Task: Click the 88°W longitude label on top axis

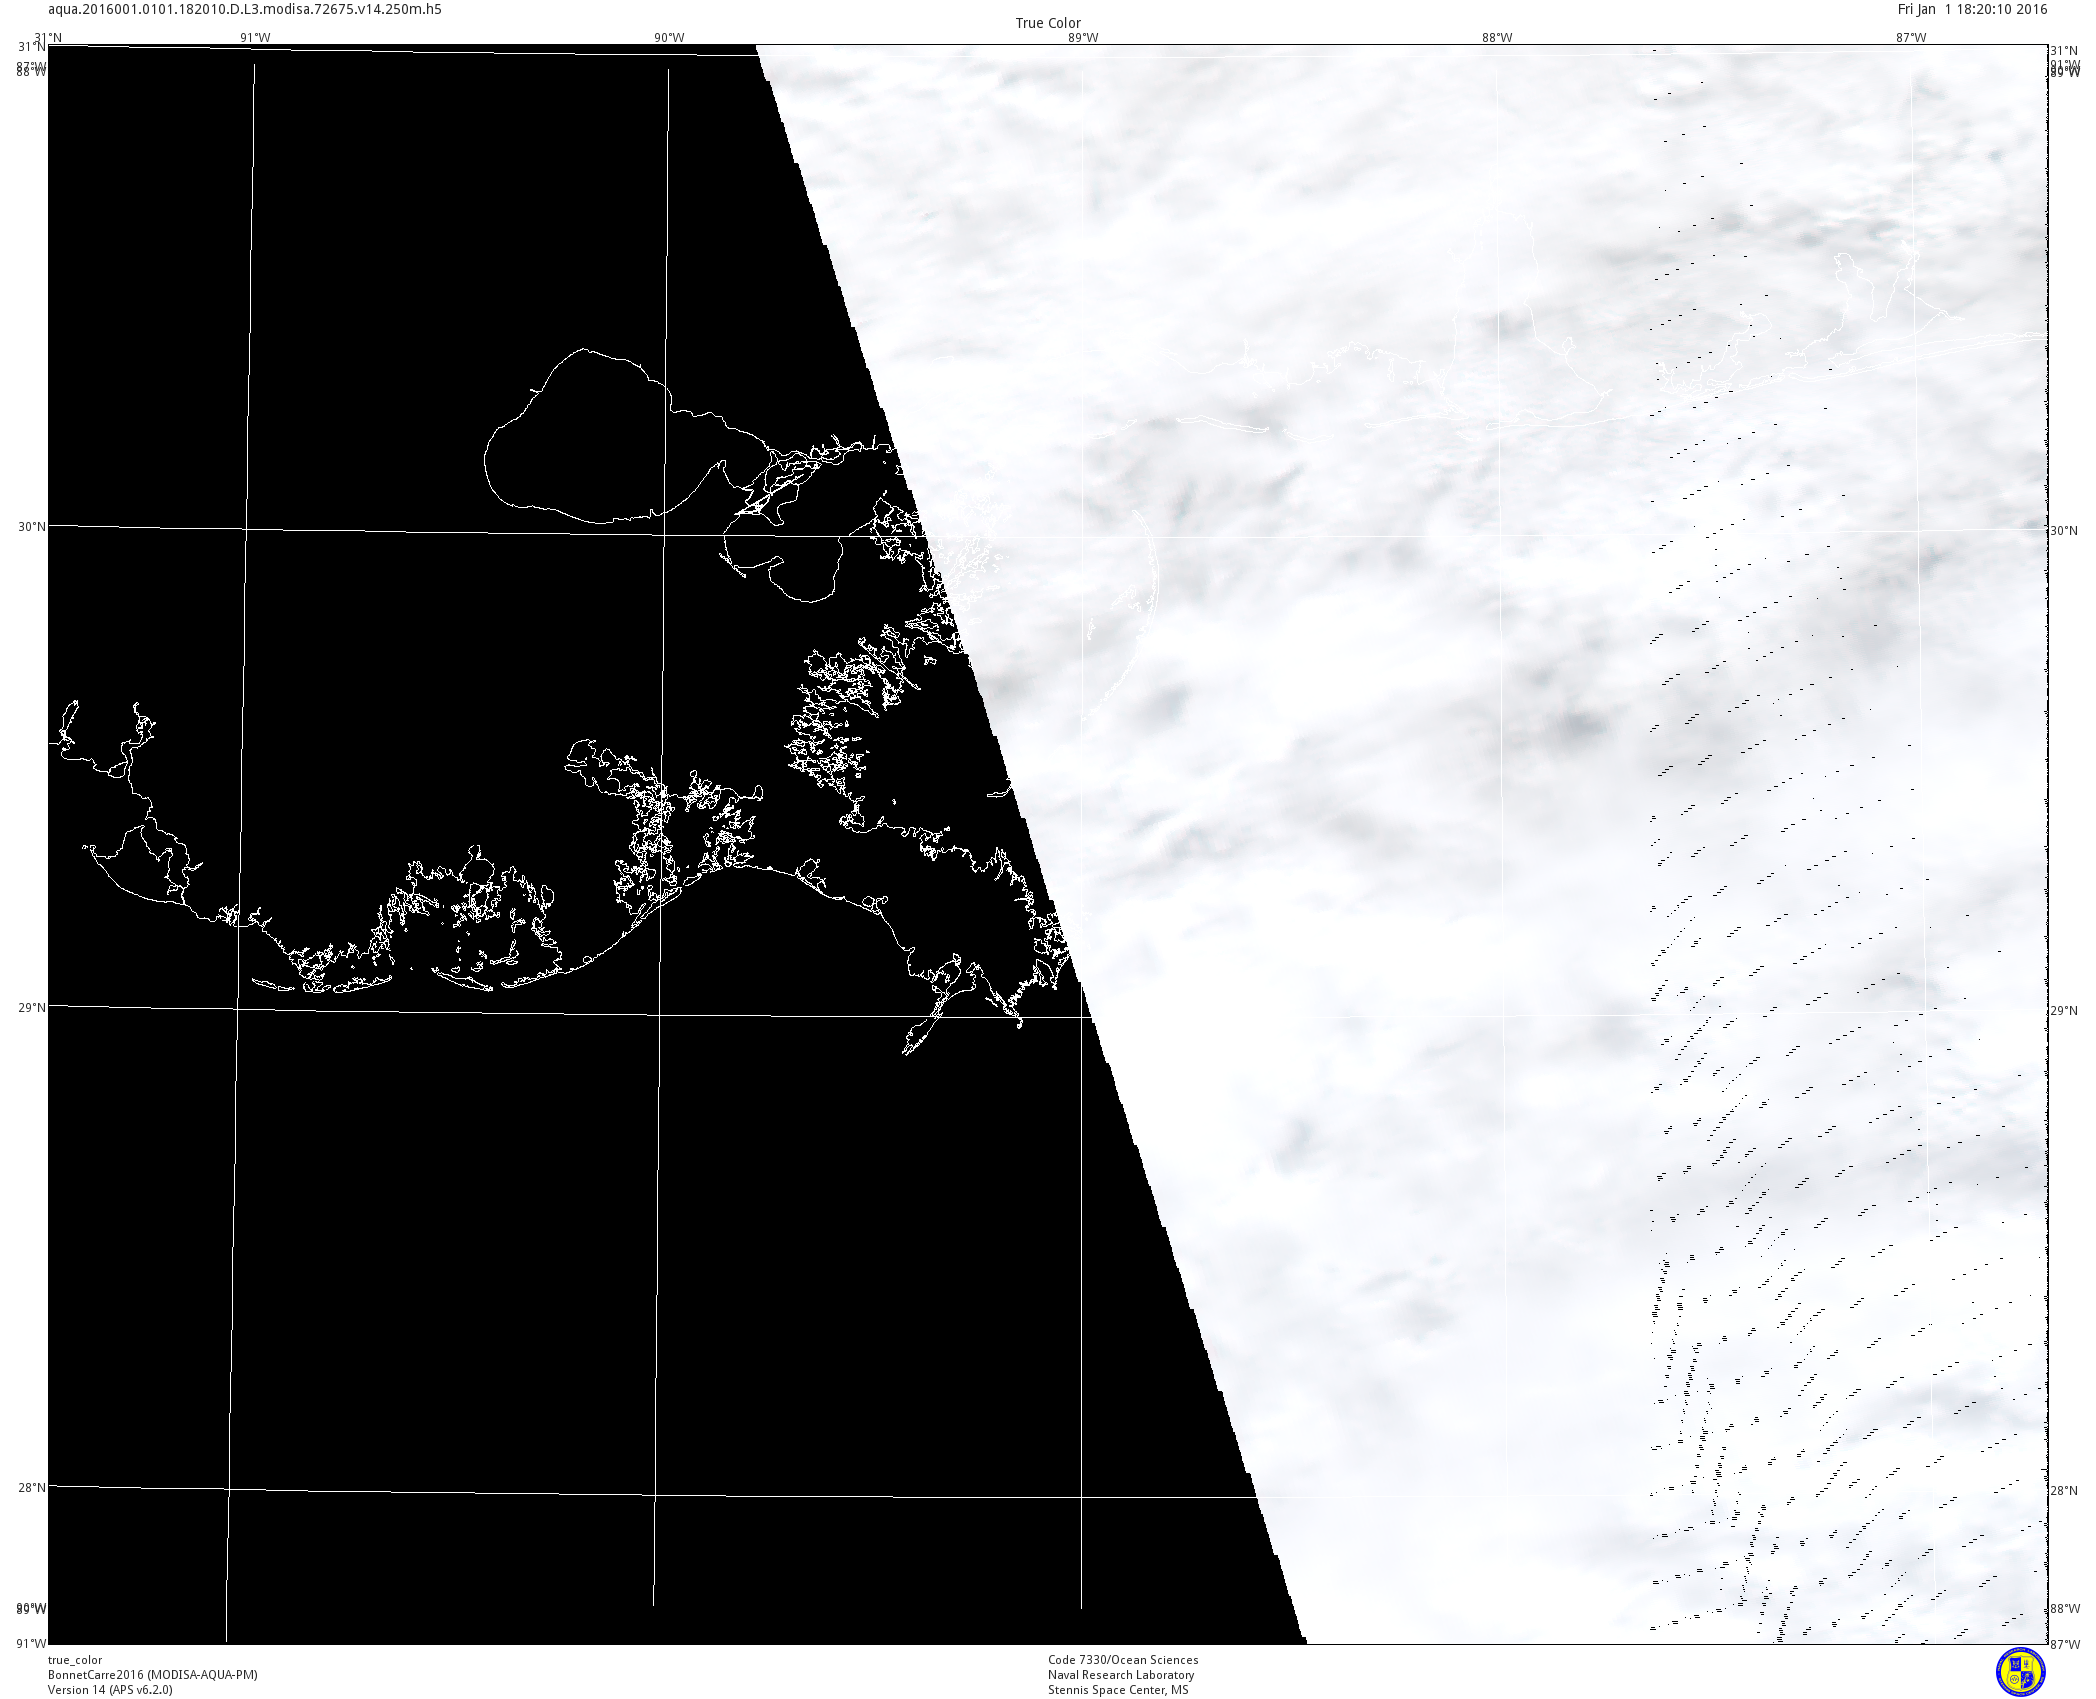Action: click(1497, 38)
